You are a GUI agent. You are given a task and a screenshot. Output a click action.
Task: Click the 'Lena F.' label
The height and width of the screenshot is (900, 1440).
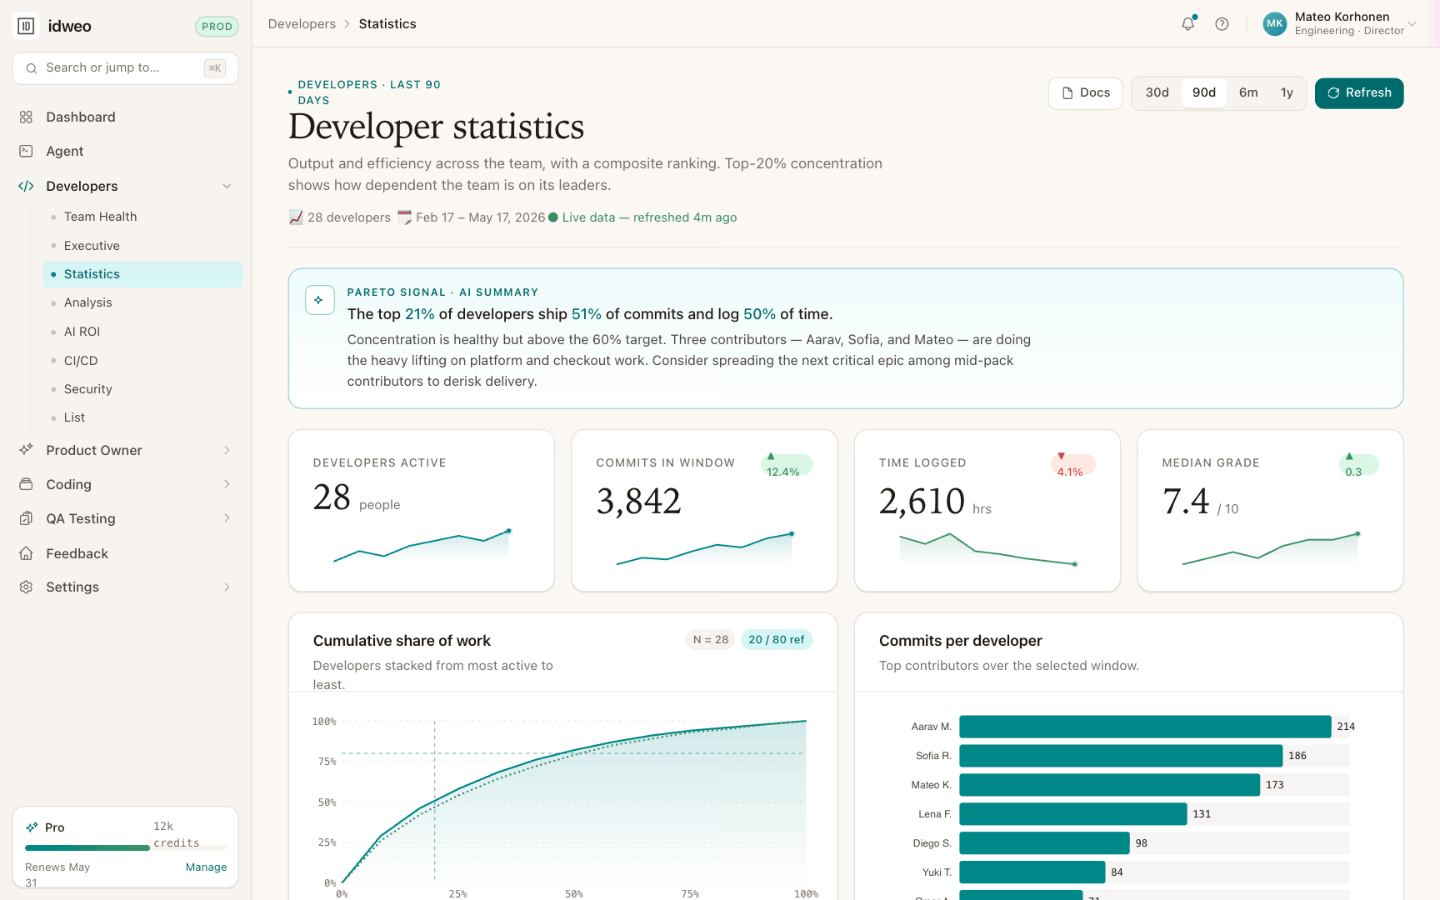934,814
